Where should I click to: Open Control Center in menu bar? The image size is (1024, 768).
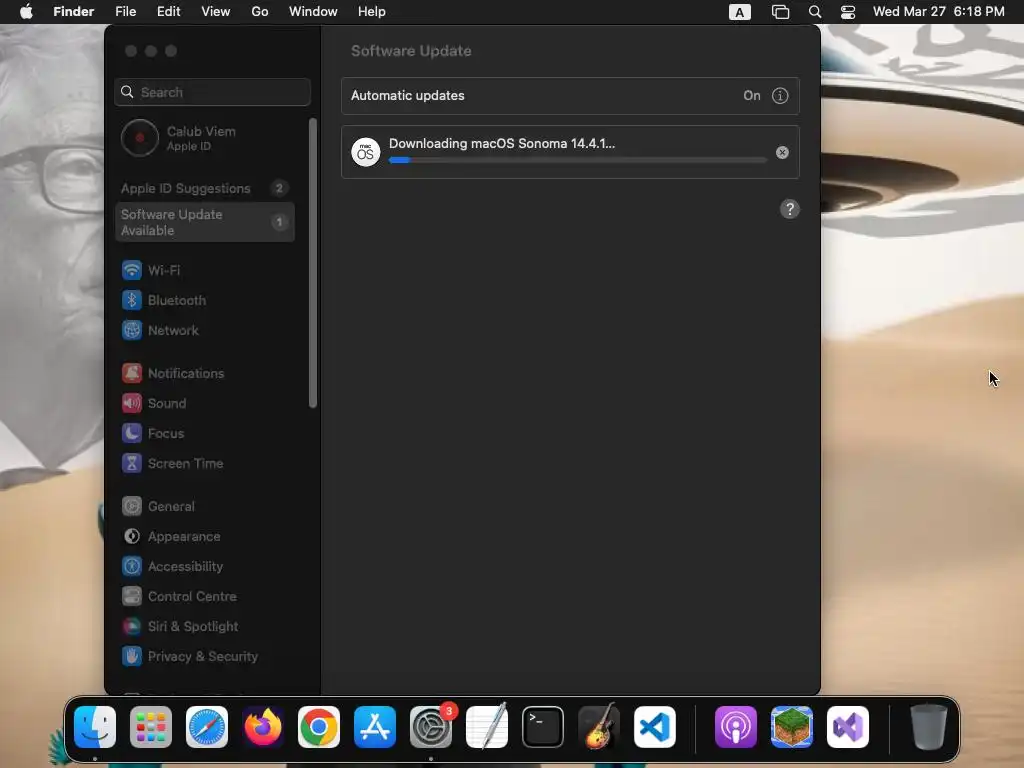click(848, 12)
